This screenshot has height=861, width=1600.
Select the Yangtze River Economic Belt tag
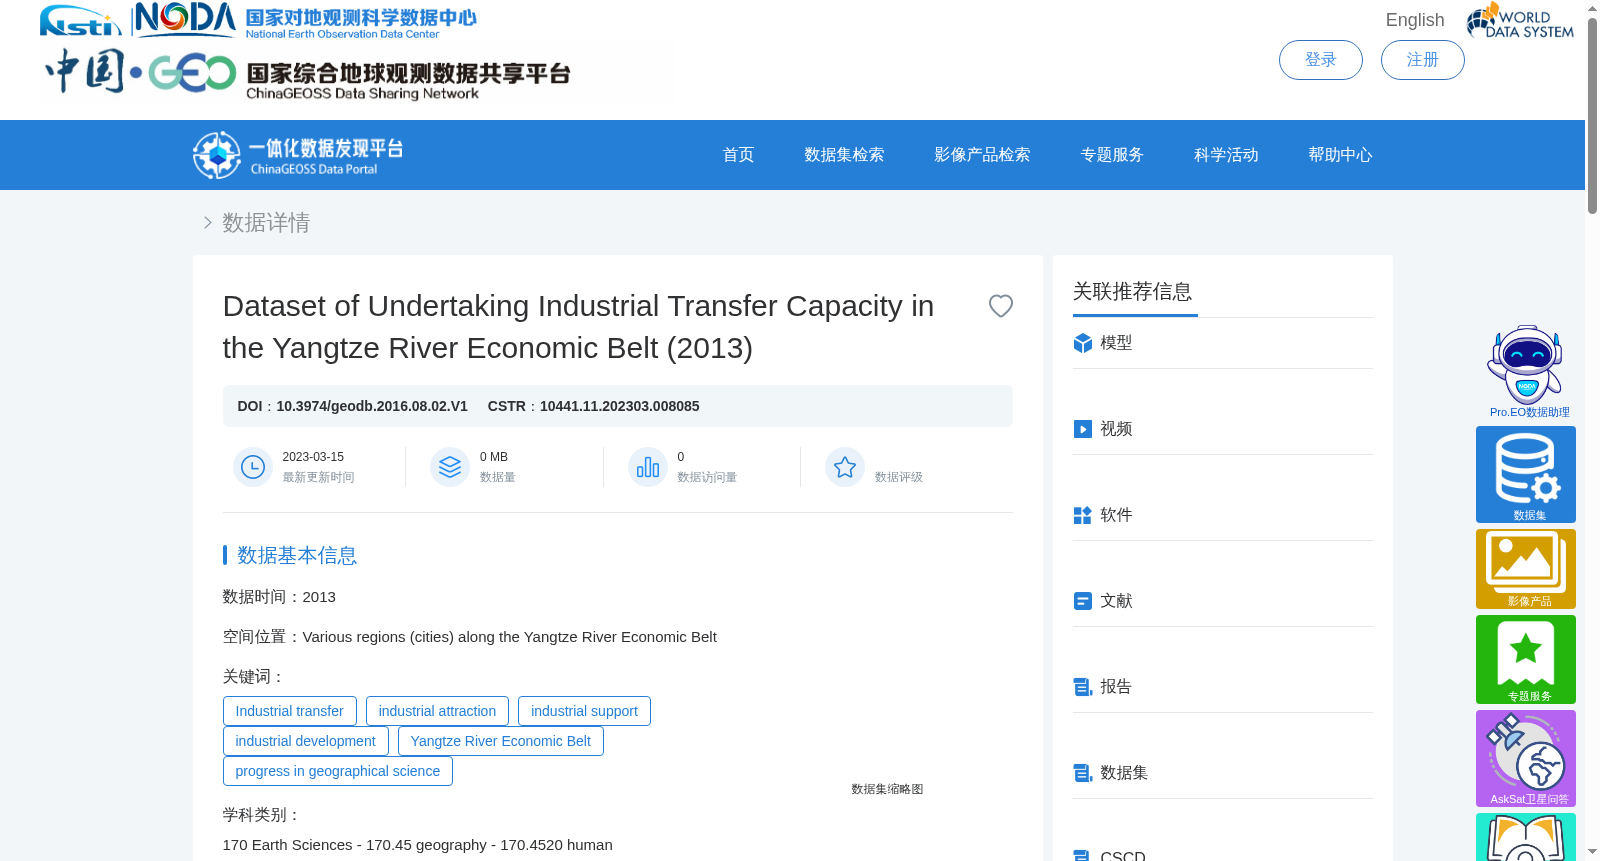coord(501,741)
